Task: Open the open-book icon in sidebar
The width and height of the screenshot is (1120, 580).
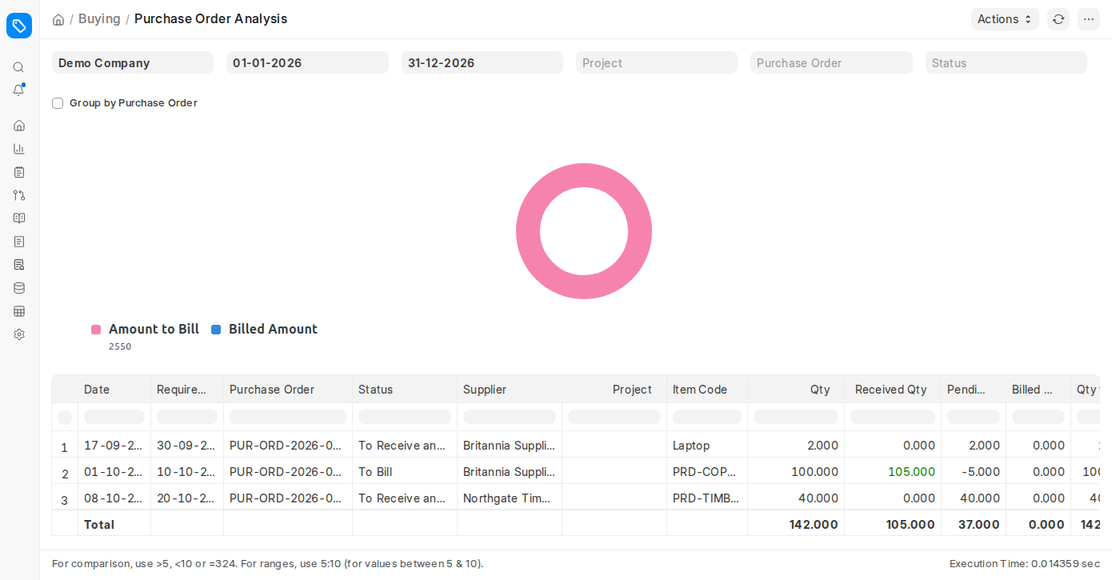Action: tap(19, 219)
